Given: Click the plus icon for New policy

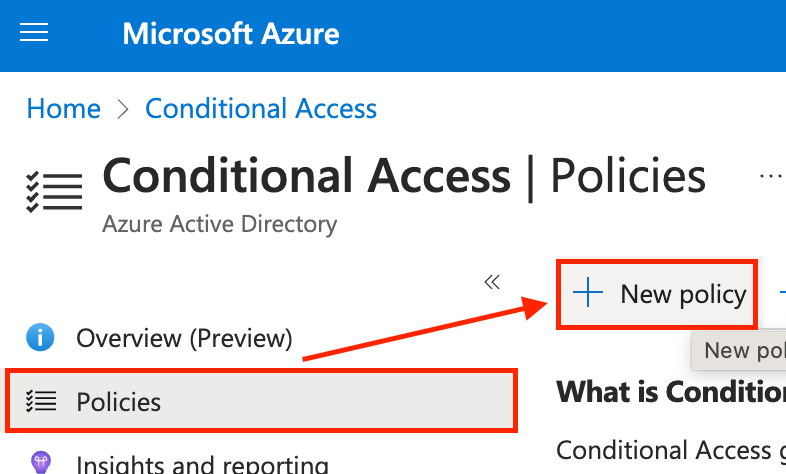Looking at the screenshot, I should click(x=588, y=293).
